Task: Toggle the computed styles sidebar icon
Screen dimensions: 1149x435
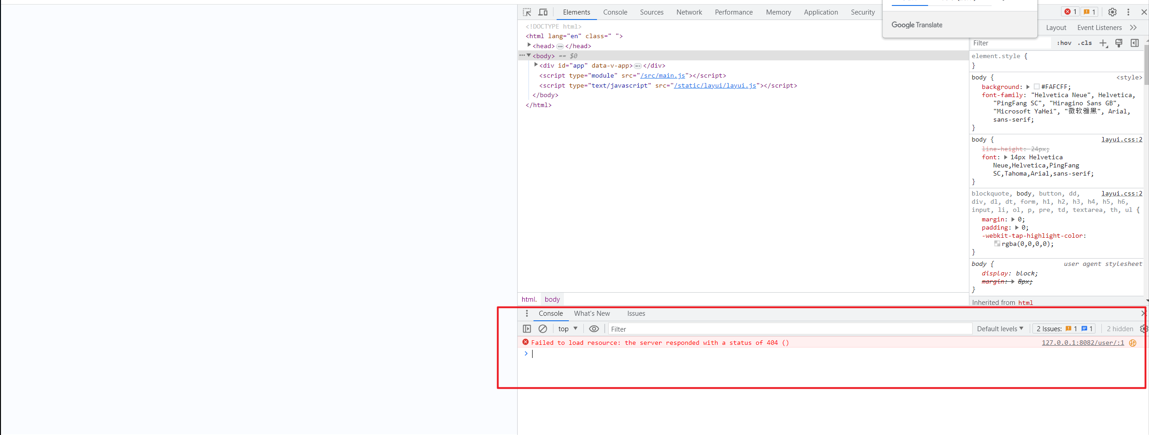Action: point(1134,43)
